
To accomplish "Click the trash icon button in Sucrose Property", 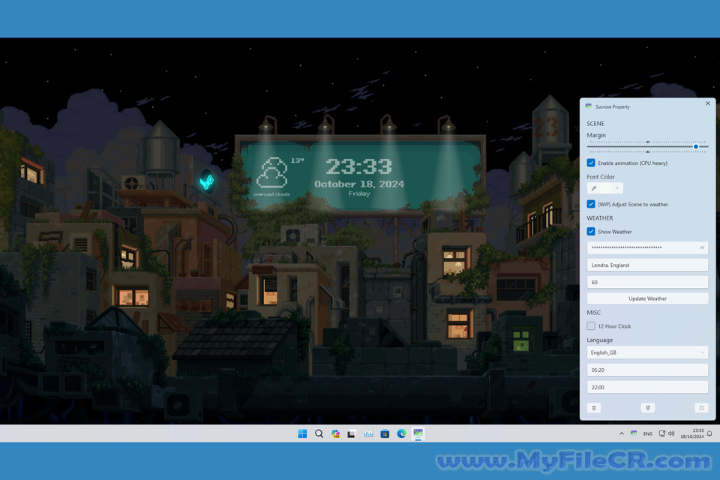I will 594,408.
